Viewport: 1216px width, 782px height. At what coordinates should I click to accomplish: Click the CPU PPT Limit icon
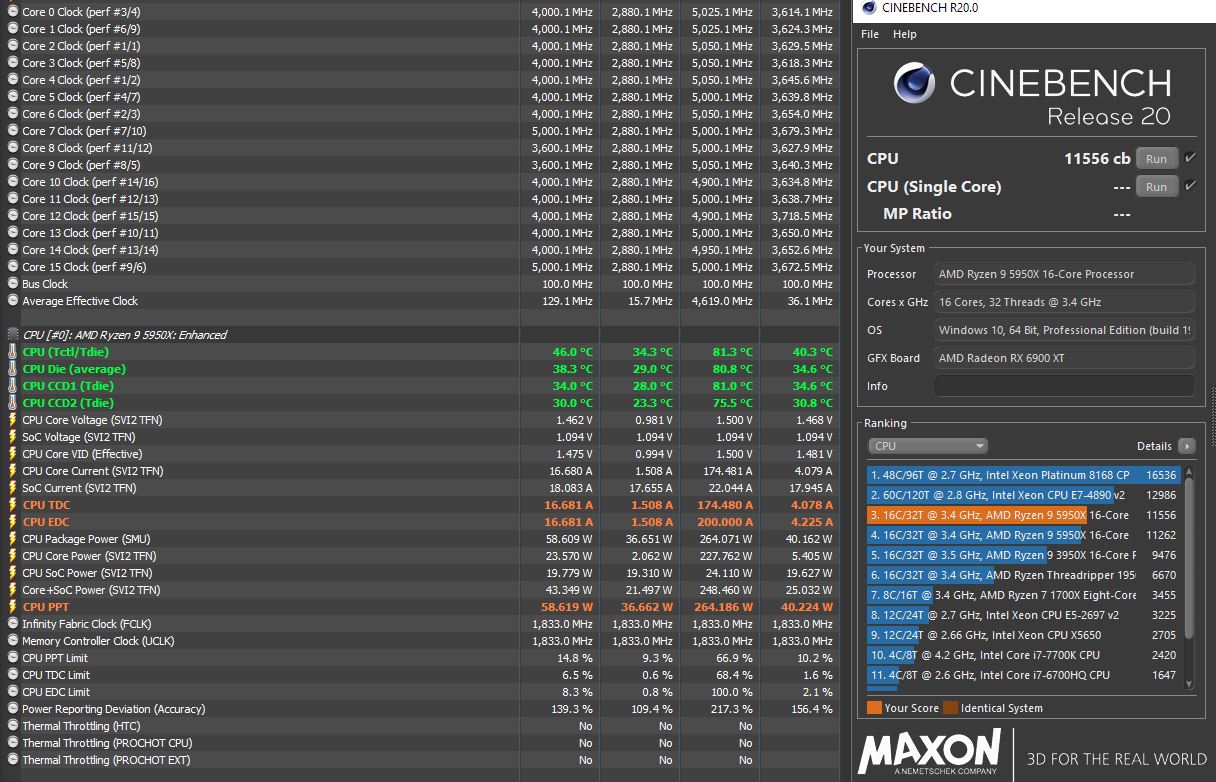pos(13,658)
